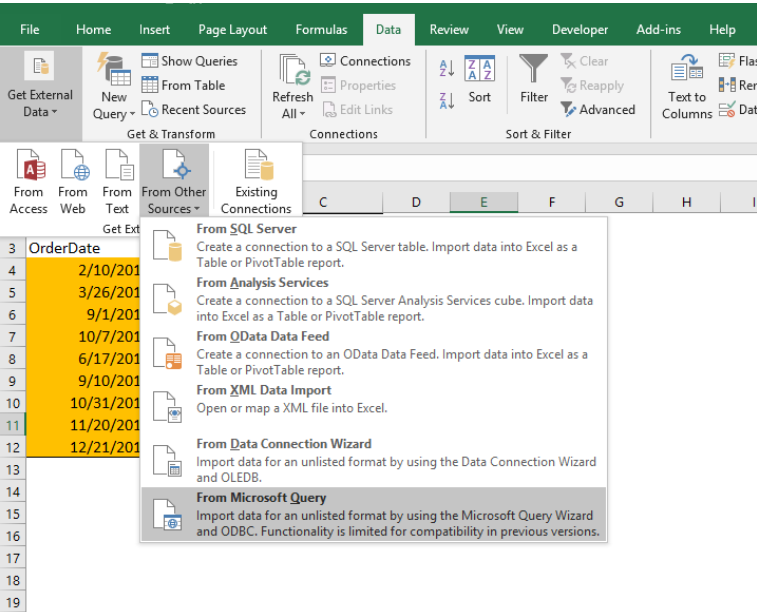
Task: Choose From Text data source
Action: pyautogui.click(x=117, y=182)
